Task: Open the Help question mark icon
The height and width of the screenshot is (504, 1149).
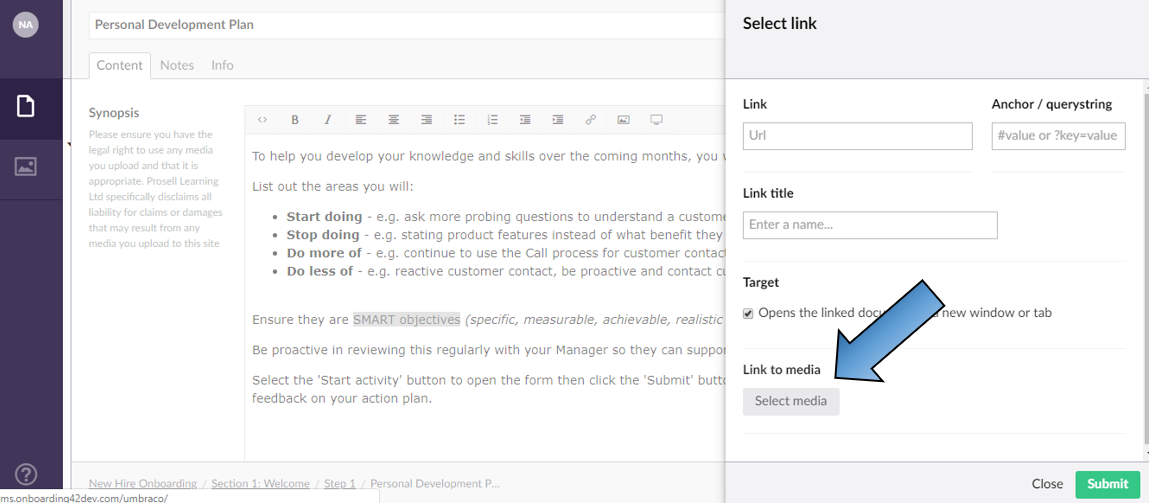Action: point(26,475)
